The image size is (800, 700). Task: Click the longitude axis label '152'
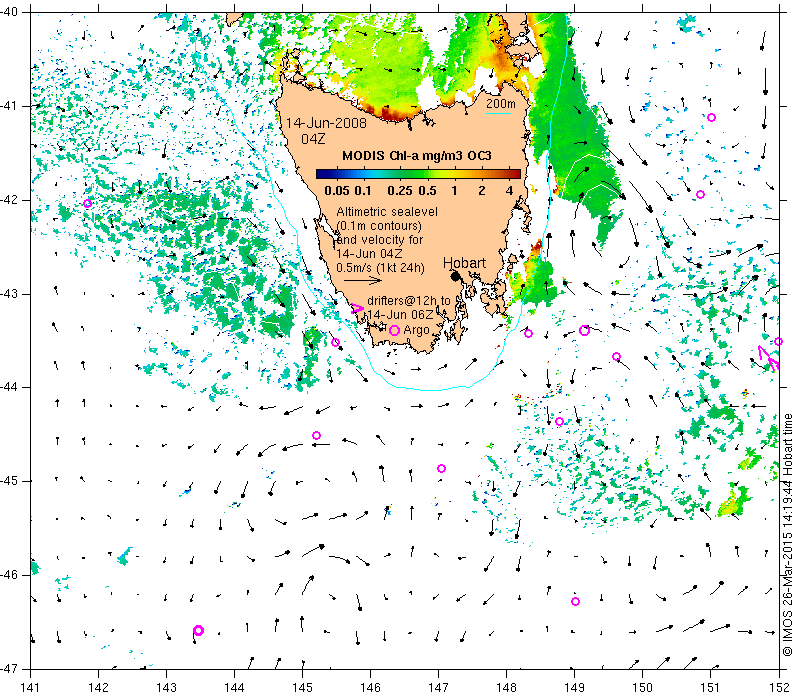[x=779, y=687]
